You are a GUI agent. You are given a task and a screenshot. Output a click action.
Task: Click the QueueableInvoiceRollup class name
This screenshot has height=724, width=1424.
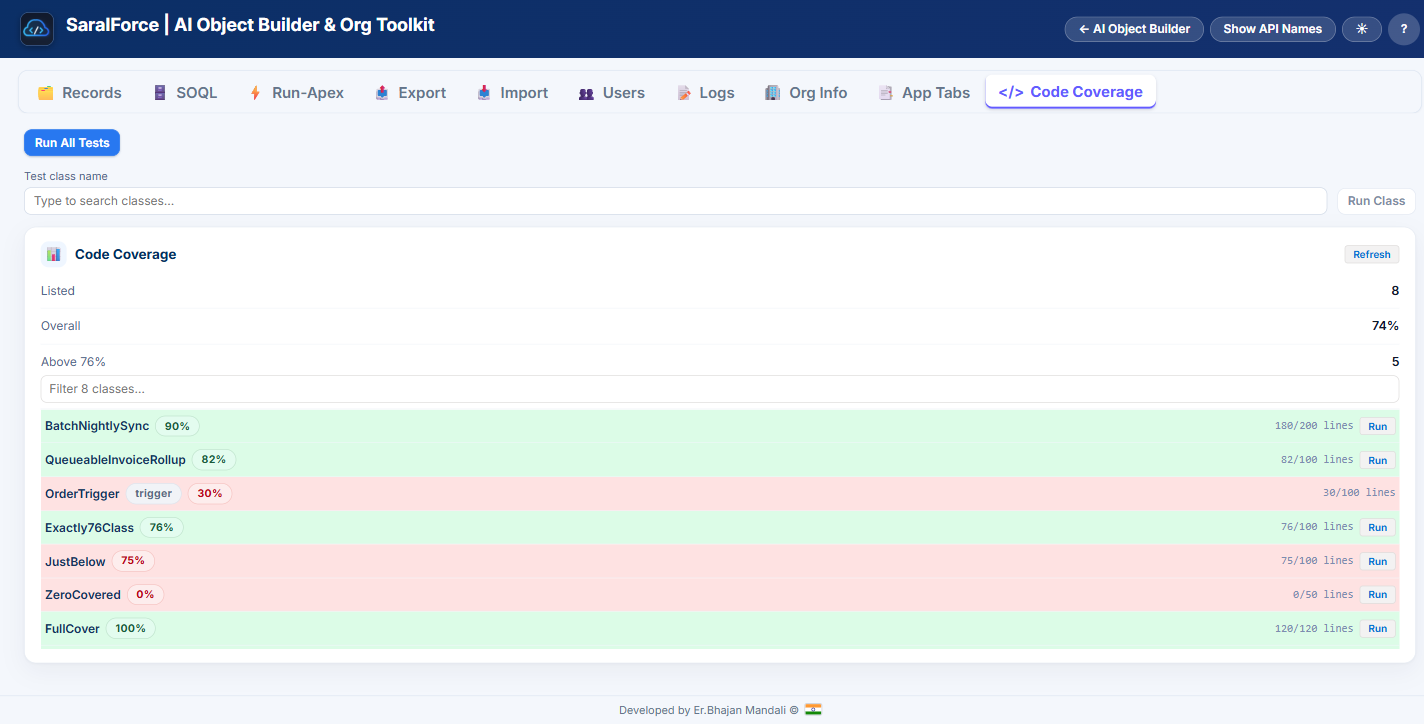click(x=115, y=460)
